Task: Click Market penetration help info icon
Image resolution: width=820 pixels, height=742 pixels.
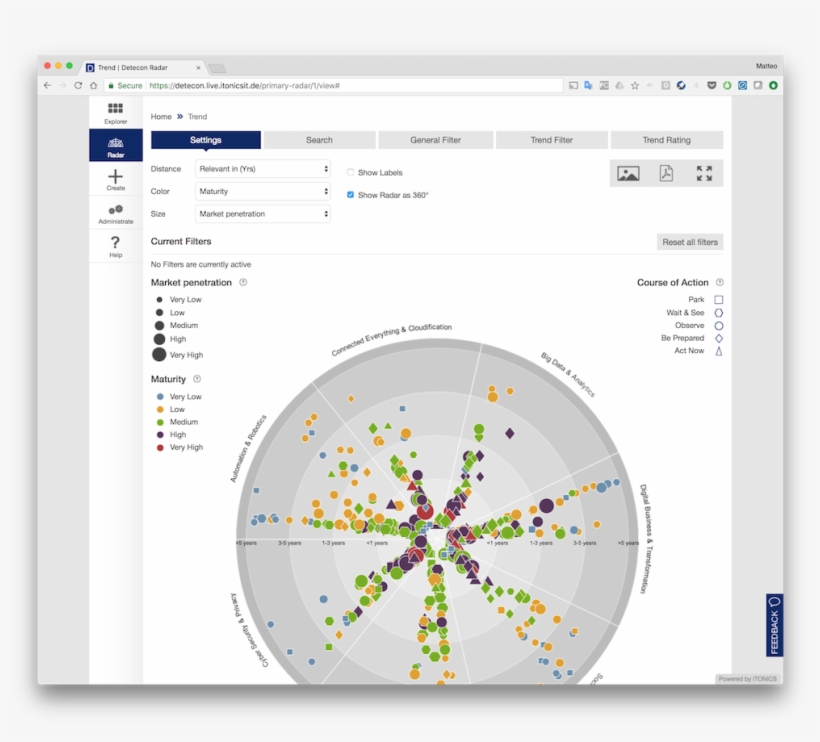Action: [243, 282]
